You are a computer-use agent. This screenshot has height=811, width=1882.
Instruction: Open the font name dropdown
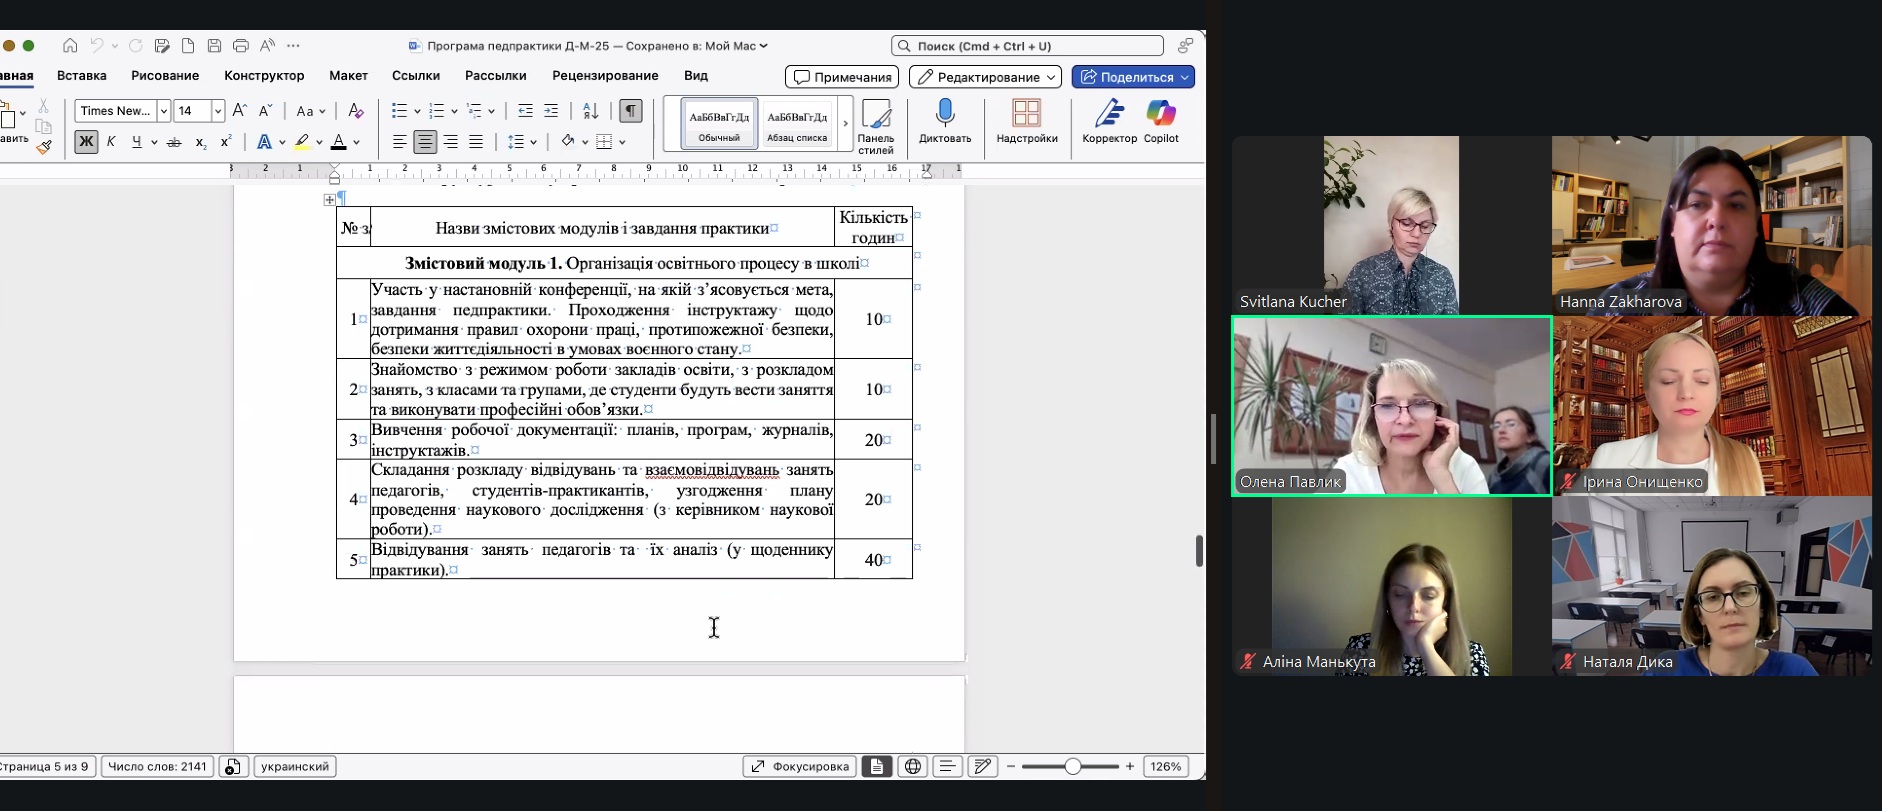tap(163, 111)
